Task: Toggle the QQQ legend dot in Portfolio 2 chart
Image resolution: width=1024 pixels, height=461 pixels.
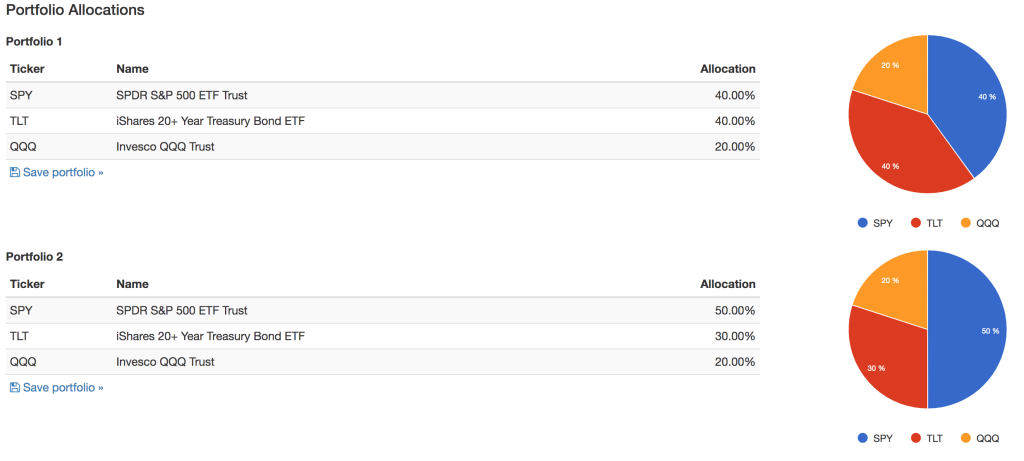Action: coord(966,438)
